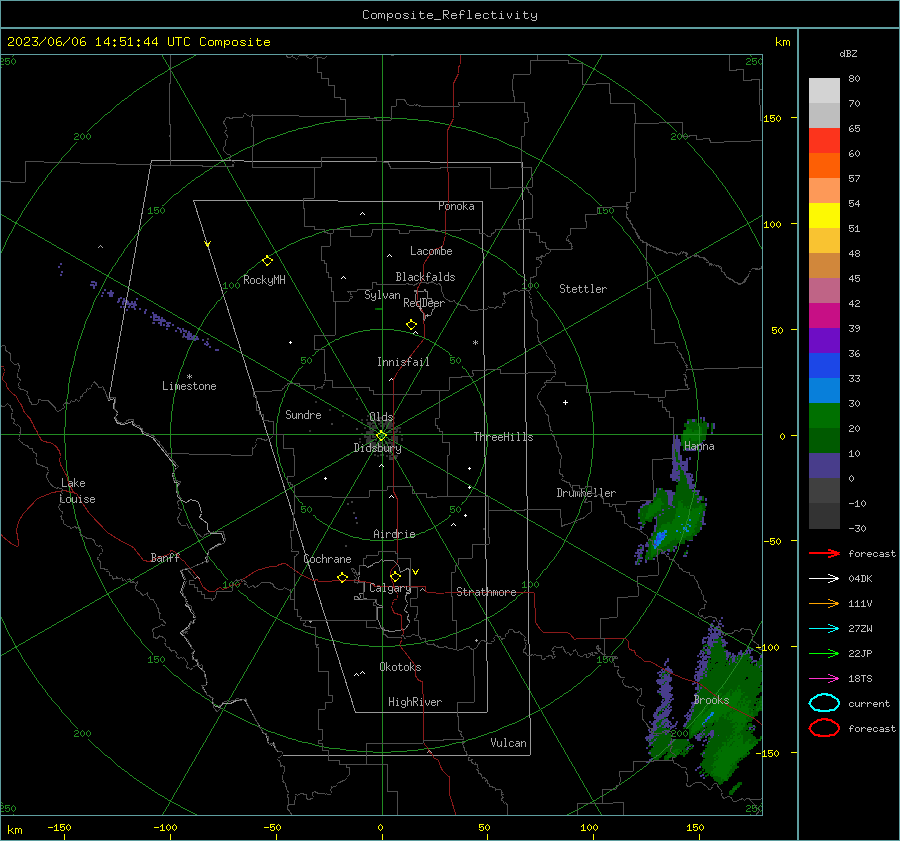Click the ThreeHills town label
This screenshot has height=841, width=900.
click(x=503, y=437)
